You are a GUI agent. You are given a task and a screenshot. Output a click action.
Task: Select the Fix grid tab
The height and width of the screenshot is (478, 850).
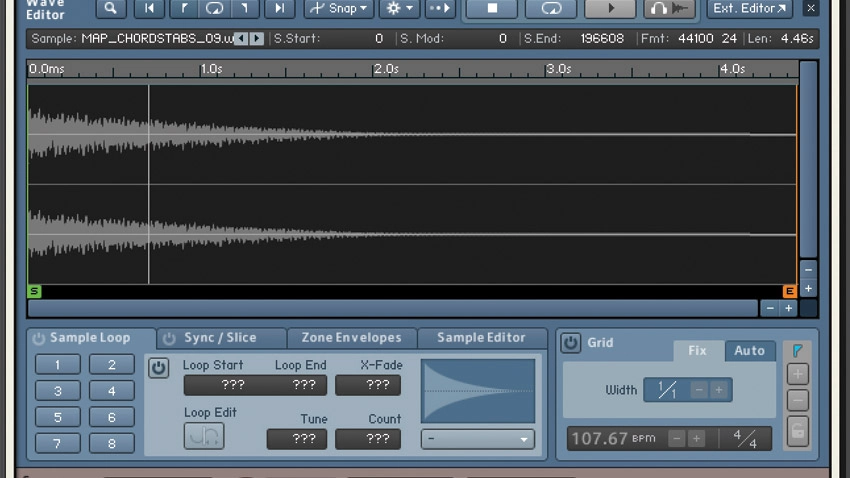(x=698, y=351)
